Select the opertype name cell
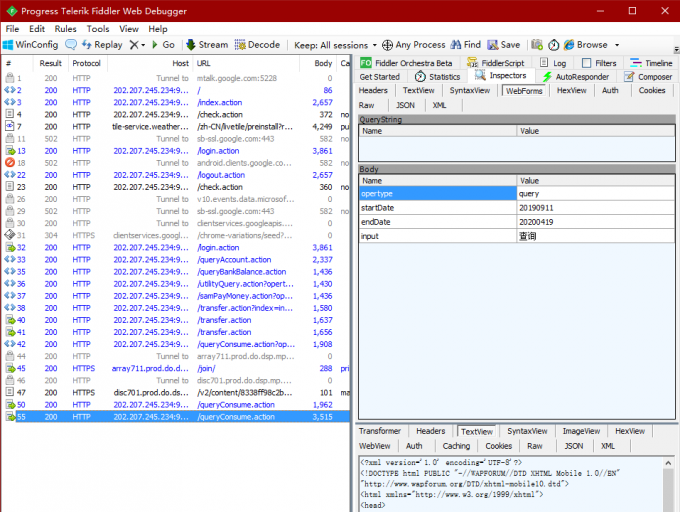 point(438,193)
